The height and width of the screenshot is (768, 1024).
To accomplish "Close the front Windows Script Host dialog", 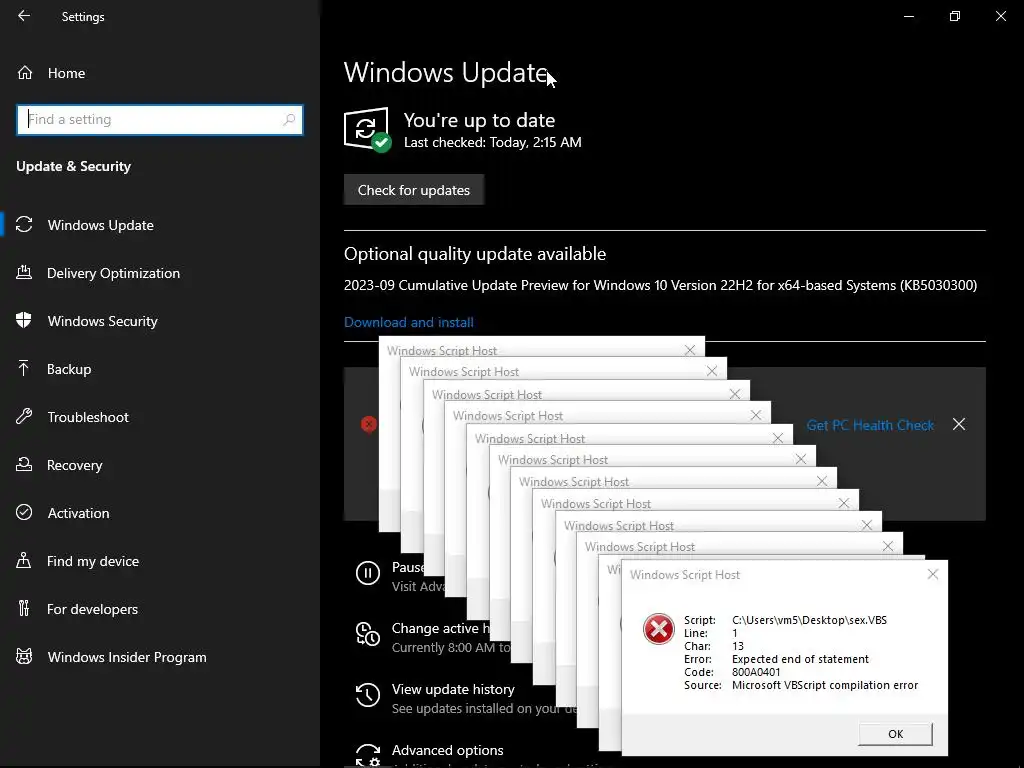I will pyautogui.click(x=933, y=574).
